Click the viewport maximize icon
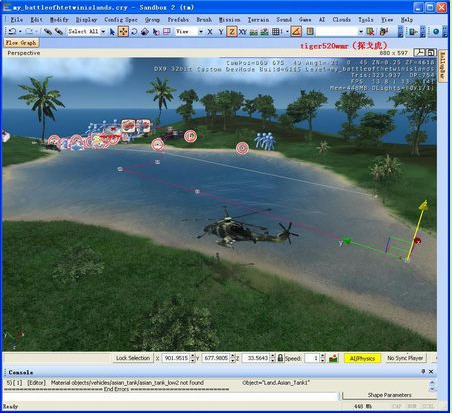This screenshot has width=452, height=413. click(x=431, y=52)
